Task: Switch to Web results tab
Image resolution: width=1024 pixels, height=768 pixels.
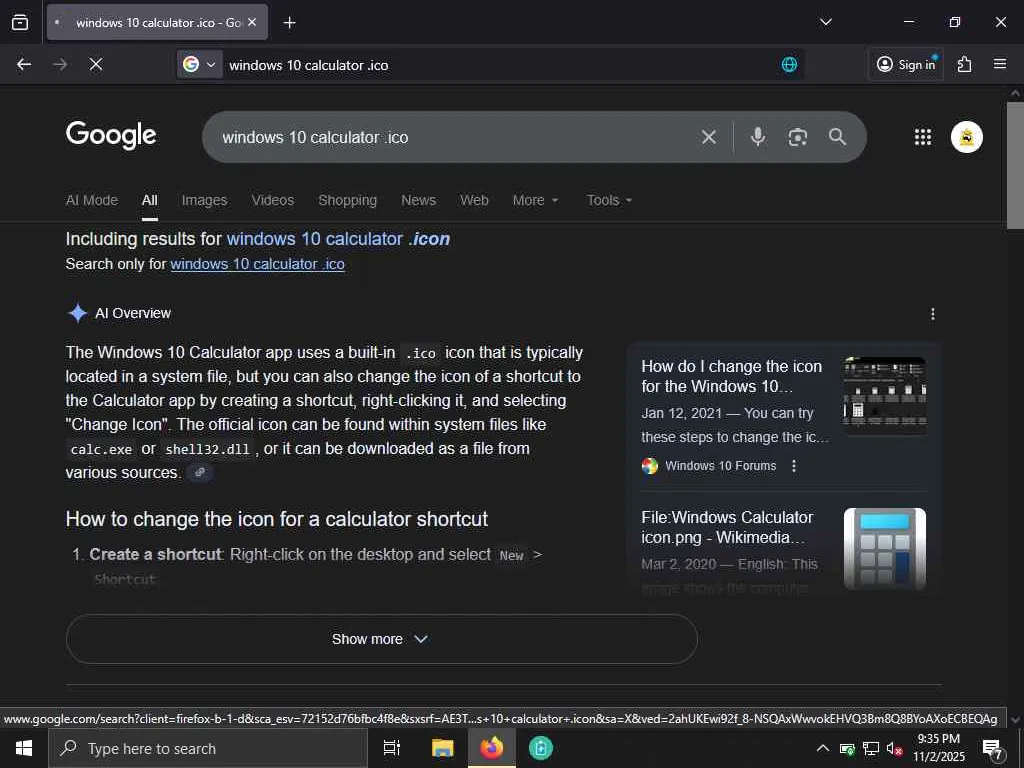Action: point(474,200)
